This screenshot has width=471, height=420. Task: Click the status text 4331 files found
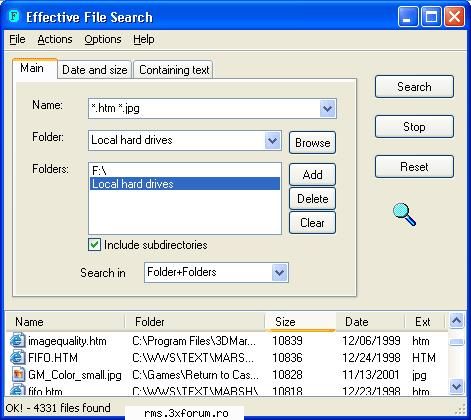point(72,408)
